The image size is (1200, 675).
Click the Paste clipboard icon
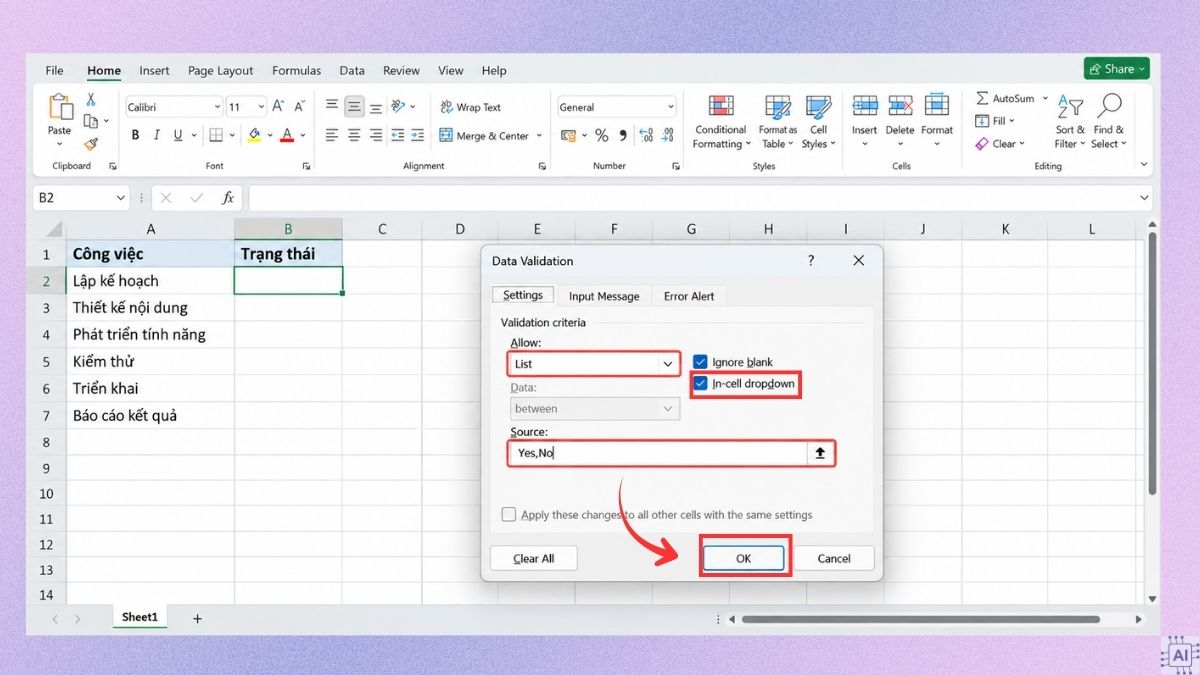click(x=60, y=106)
